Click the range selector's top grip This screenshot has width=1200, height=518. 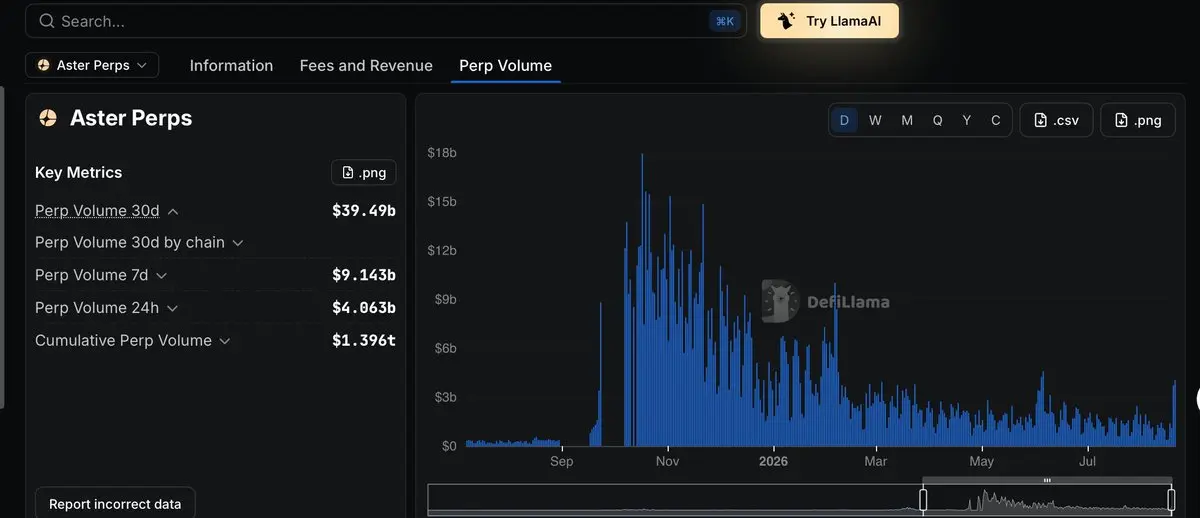pos(1047,481)
